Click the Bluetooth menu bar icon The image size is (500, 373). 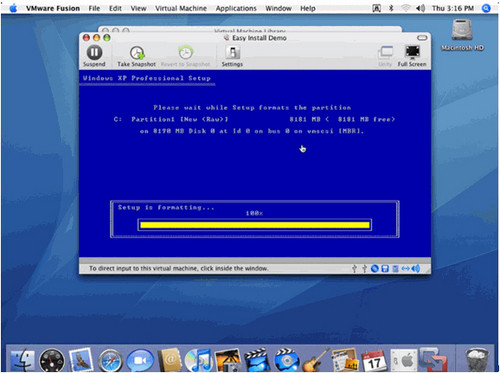click(x=391, y=8)
